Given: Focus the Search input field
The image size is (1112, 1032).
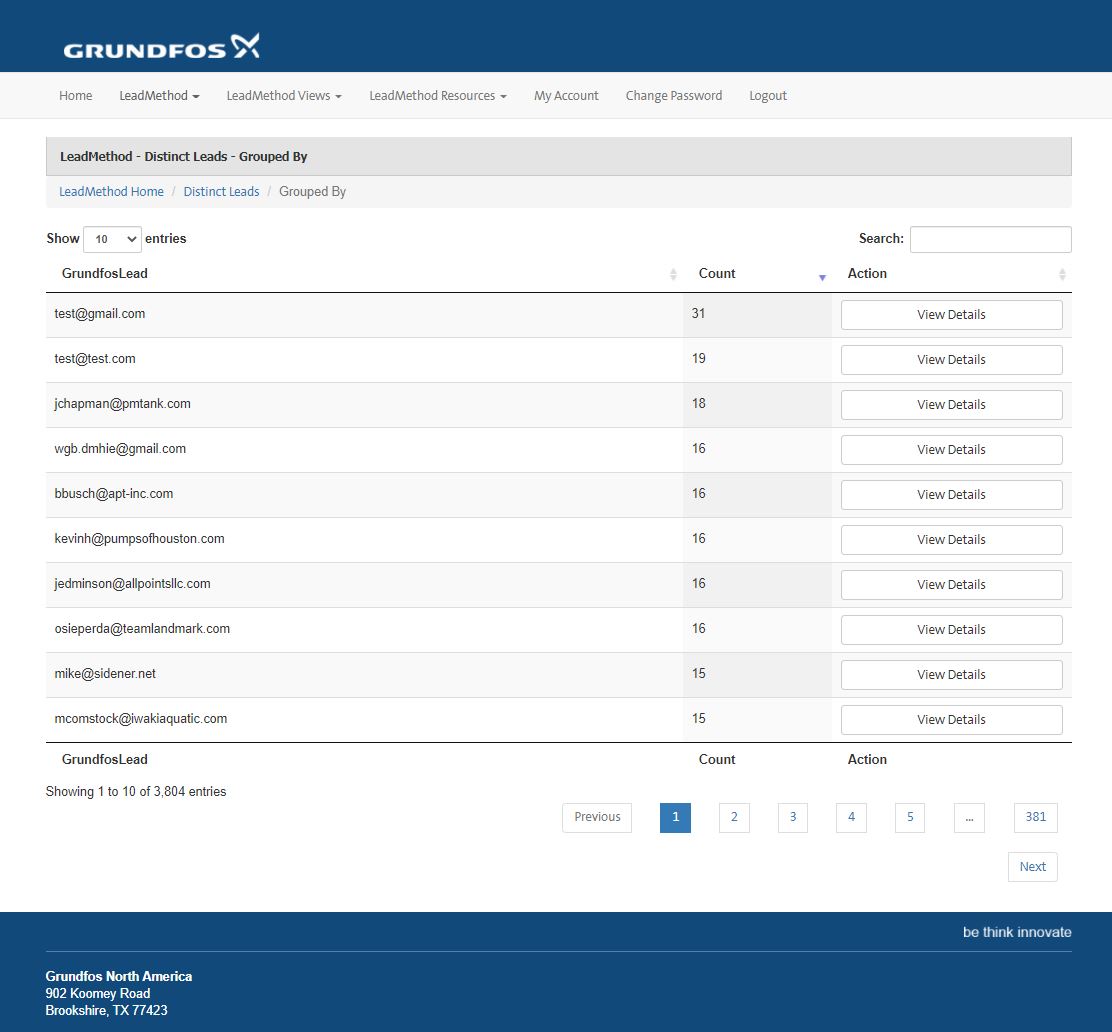Looking at the screenshot, I should click(x=990, y=239).
